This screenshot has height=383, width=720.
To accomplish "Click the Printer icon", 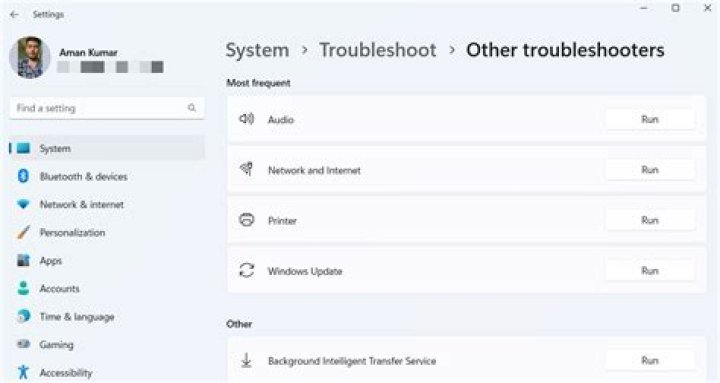I will pyautogui.click(x=247, y=220).
